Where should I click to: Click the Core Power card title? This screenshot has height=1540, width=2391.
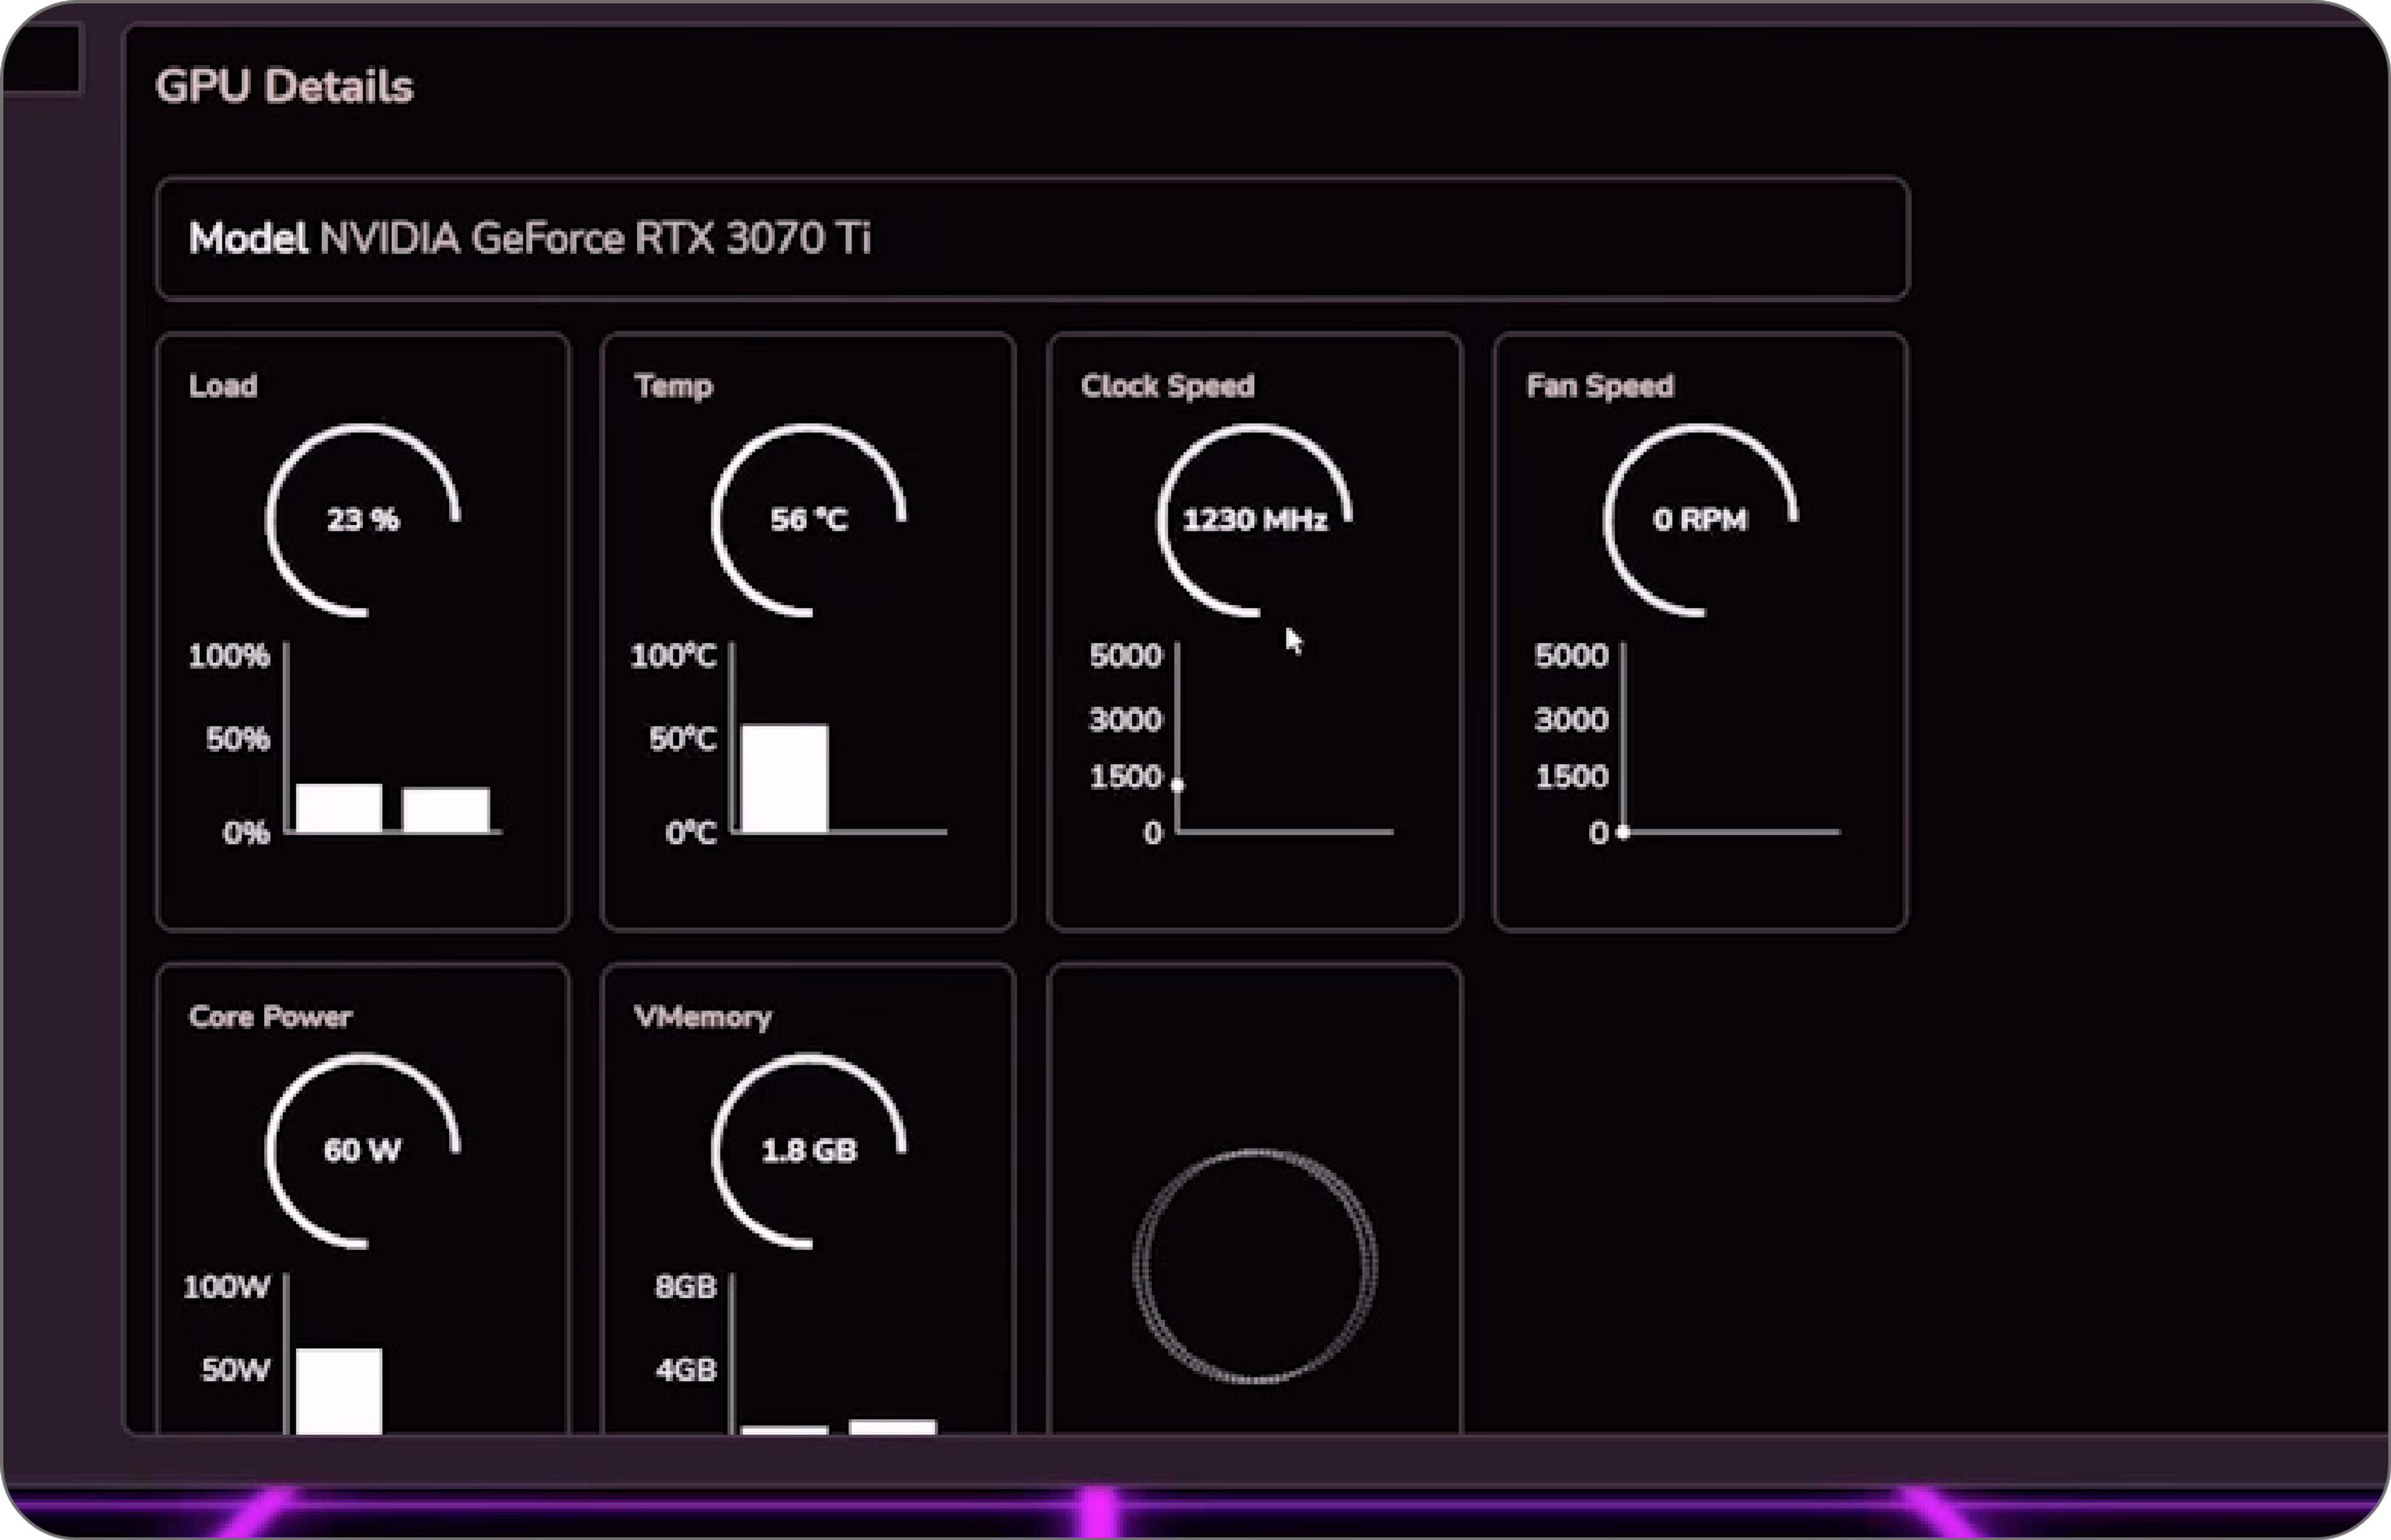[x=270, y=1017]
